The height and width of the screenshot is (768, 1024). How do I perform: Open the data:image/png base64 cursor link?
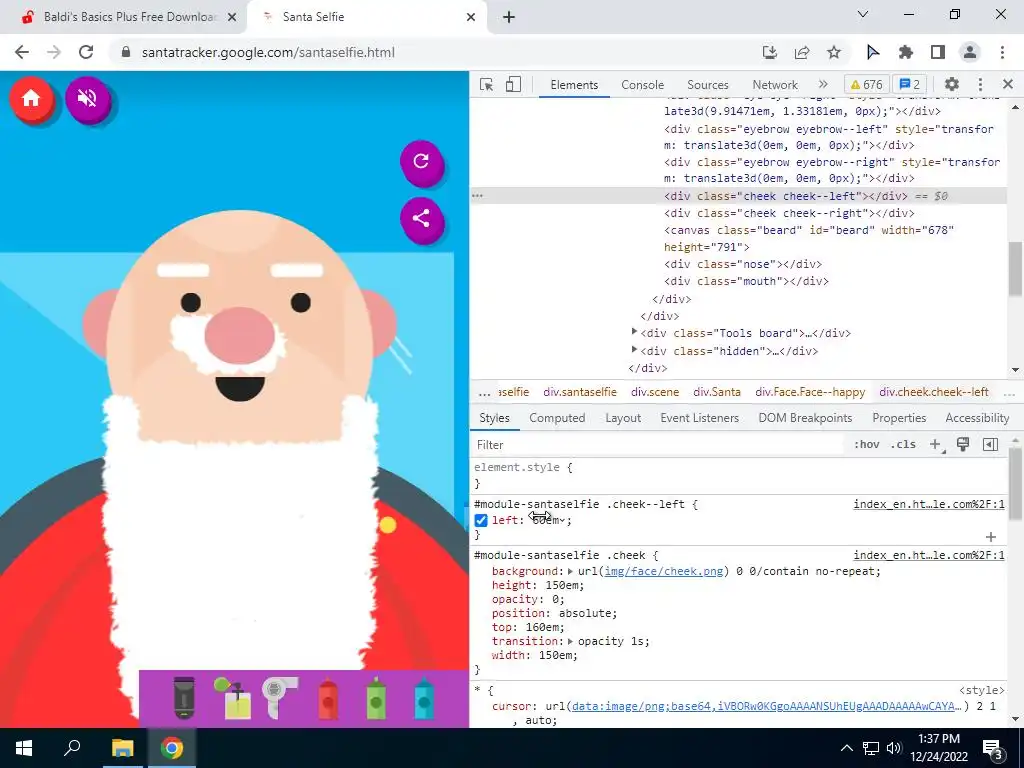click(769, 706)
